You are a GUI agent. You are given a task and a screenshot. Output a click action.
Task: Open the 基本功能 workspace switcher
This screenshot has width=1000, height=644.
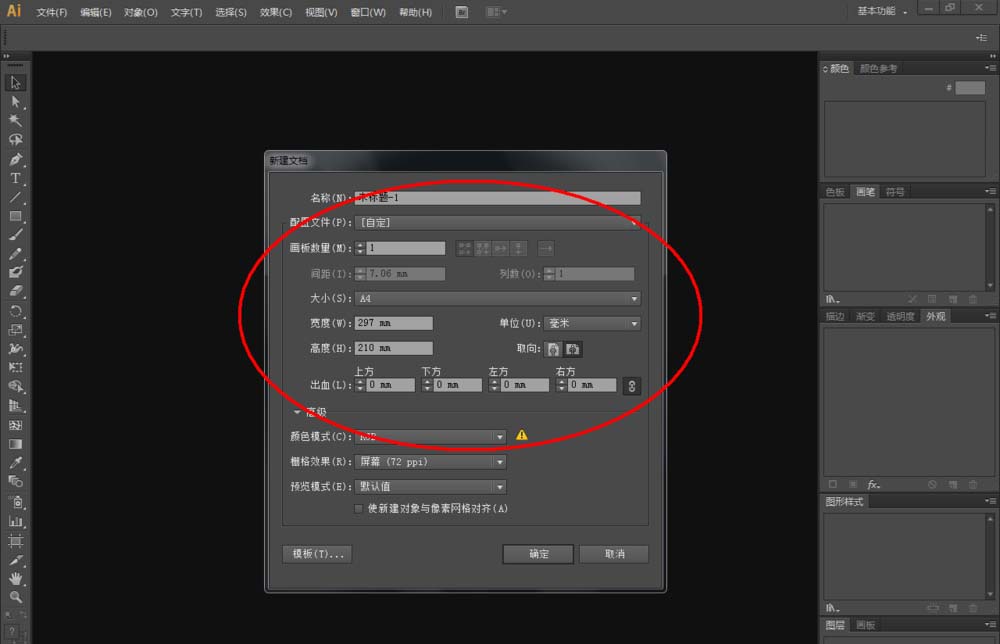tap(882, 11)
